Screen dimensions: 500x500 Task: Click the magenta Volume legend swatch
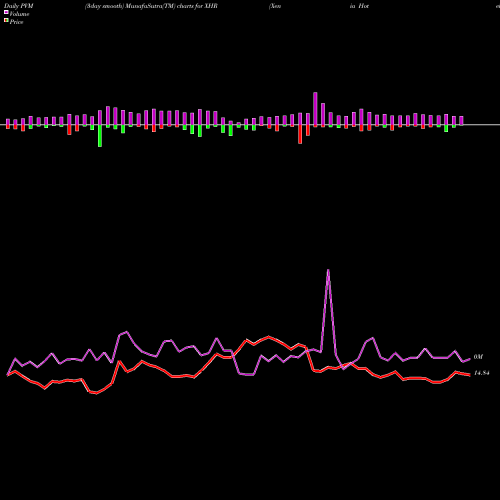click(6, 13)
